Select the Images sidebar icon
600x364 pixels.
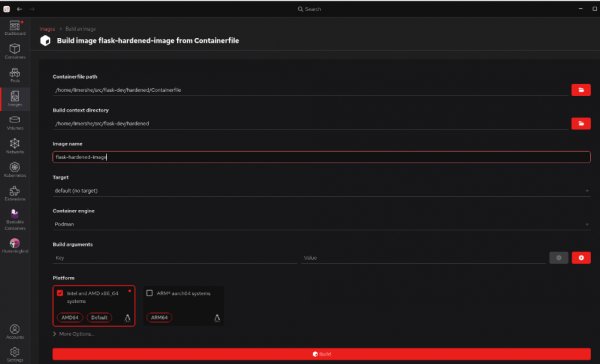[15, 99]
